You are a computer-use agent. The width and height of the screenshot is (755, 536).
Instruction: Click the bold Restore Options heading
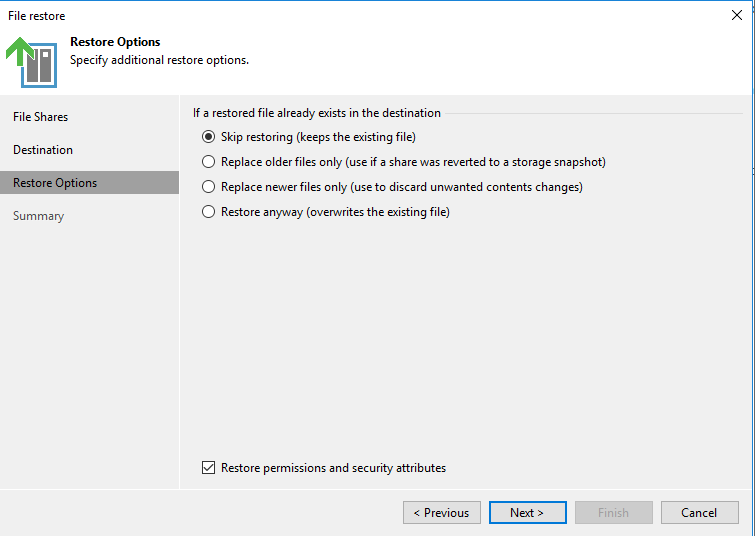pos(115,42)
